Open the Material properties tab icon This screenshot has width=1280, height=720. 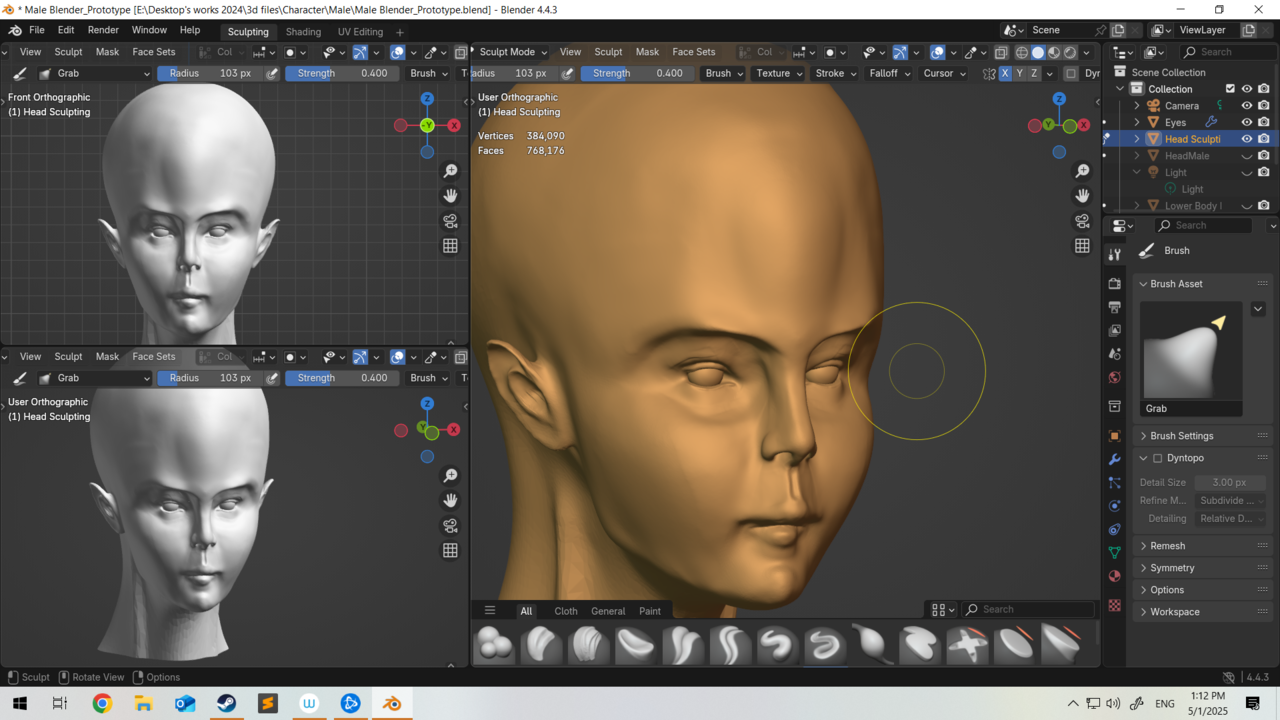[1115, 576]
